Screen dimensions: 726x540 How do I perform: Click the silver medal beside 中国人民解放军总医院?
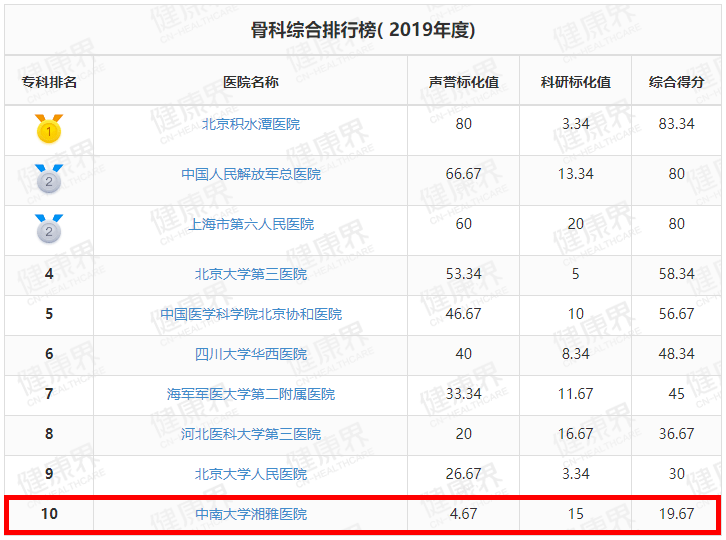(x=49, y=178)
